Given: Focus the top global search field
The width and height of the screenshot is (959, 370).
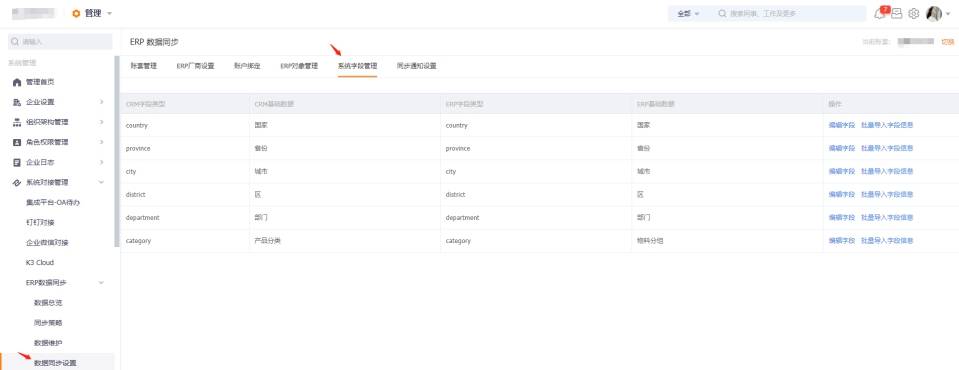Looking at the screenshot, I should [789, 13].
